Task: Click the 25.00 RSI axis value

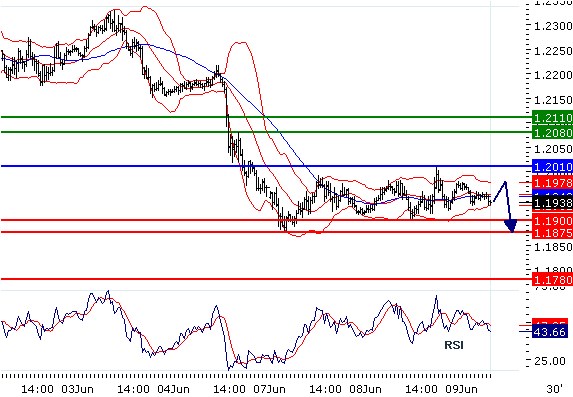Action: tap(550, 361)
